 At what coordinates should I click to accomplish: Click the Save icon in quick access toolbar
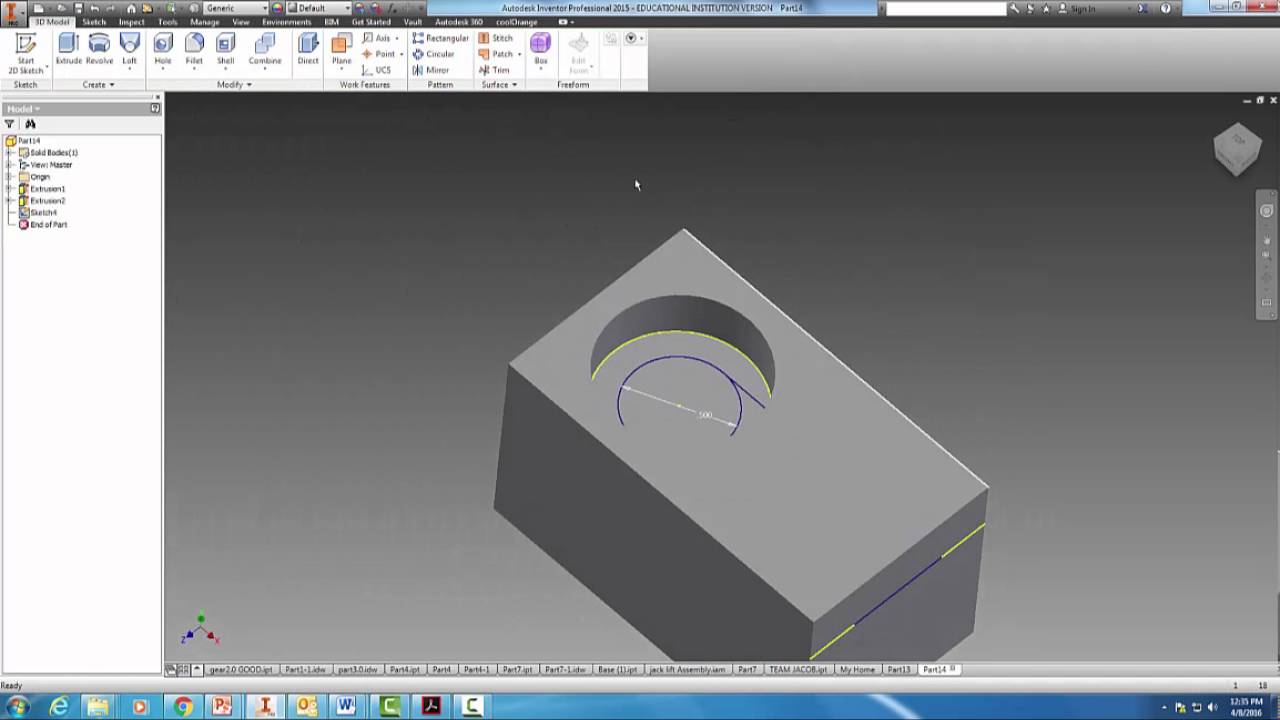coord(78,8)
